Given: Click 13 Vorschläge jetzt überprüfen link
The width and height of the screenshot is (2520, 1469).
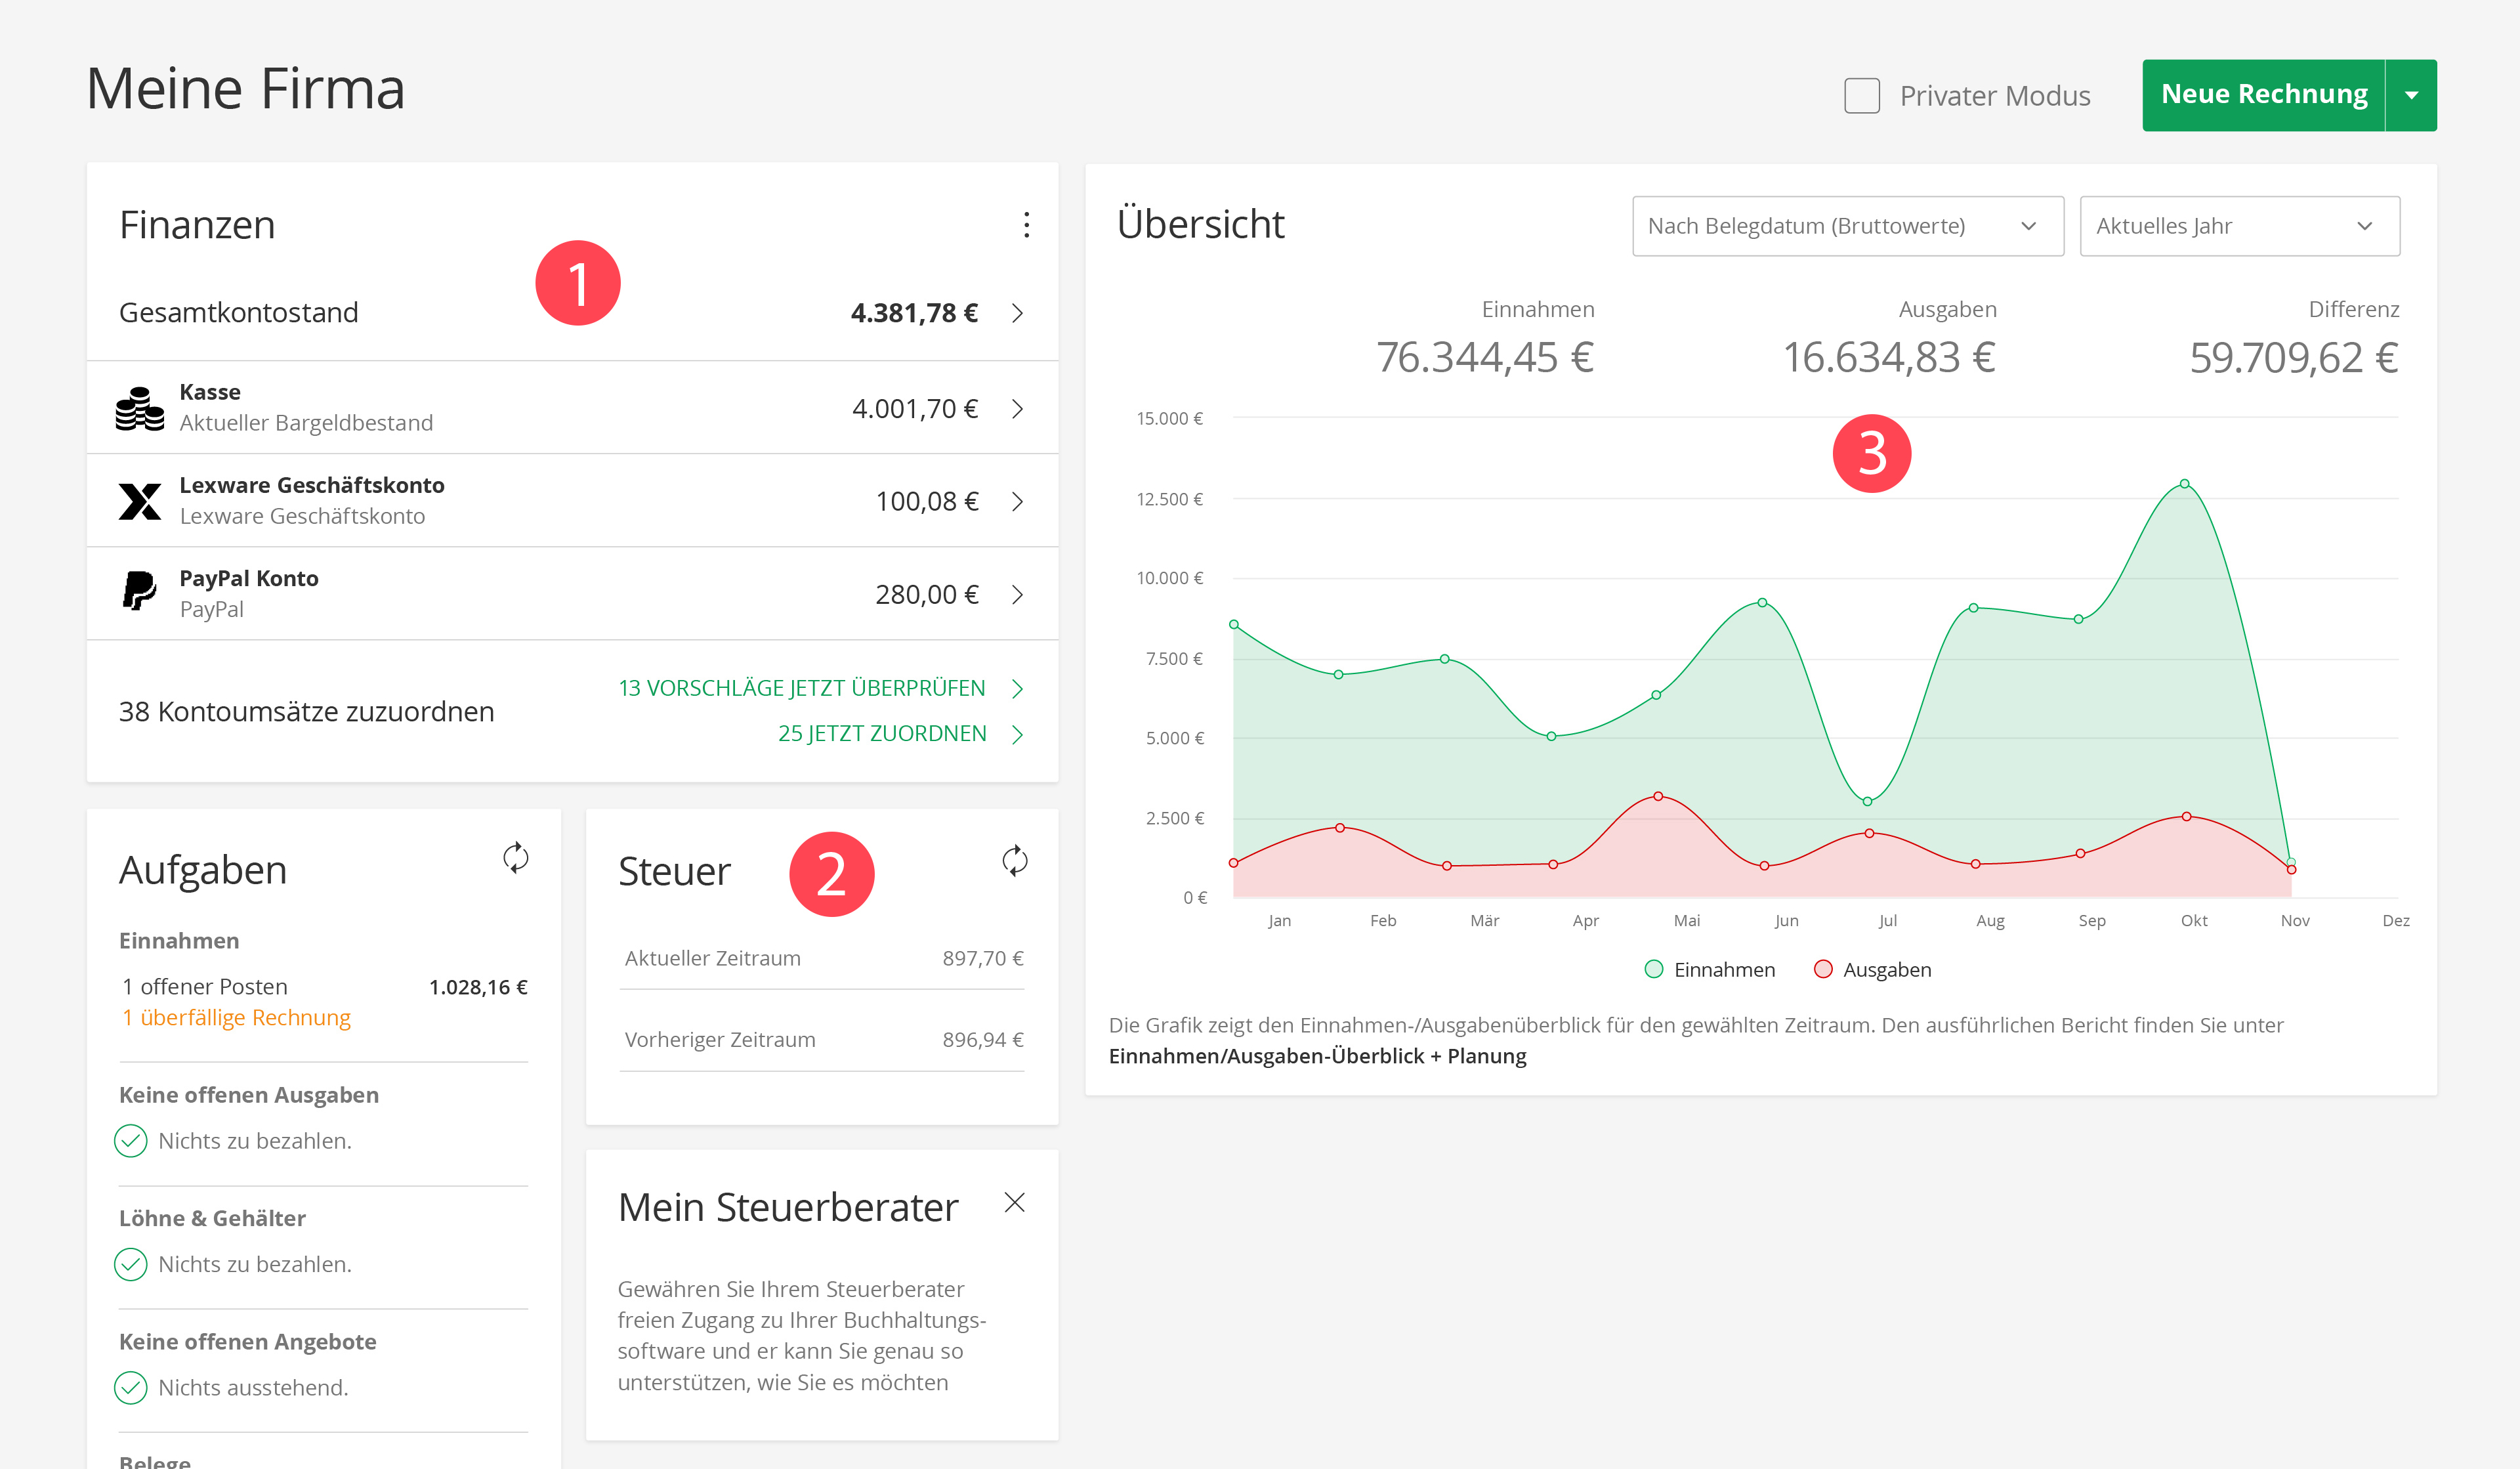Looking at the screenshot, I should [x=802, y=688].
